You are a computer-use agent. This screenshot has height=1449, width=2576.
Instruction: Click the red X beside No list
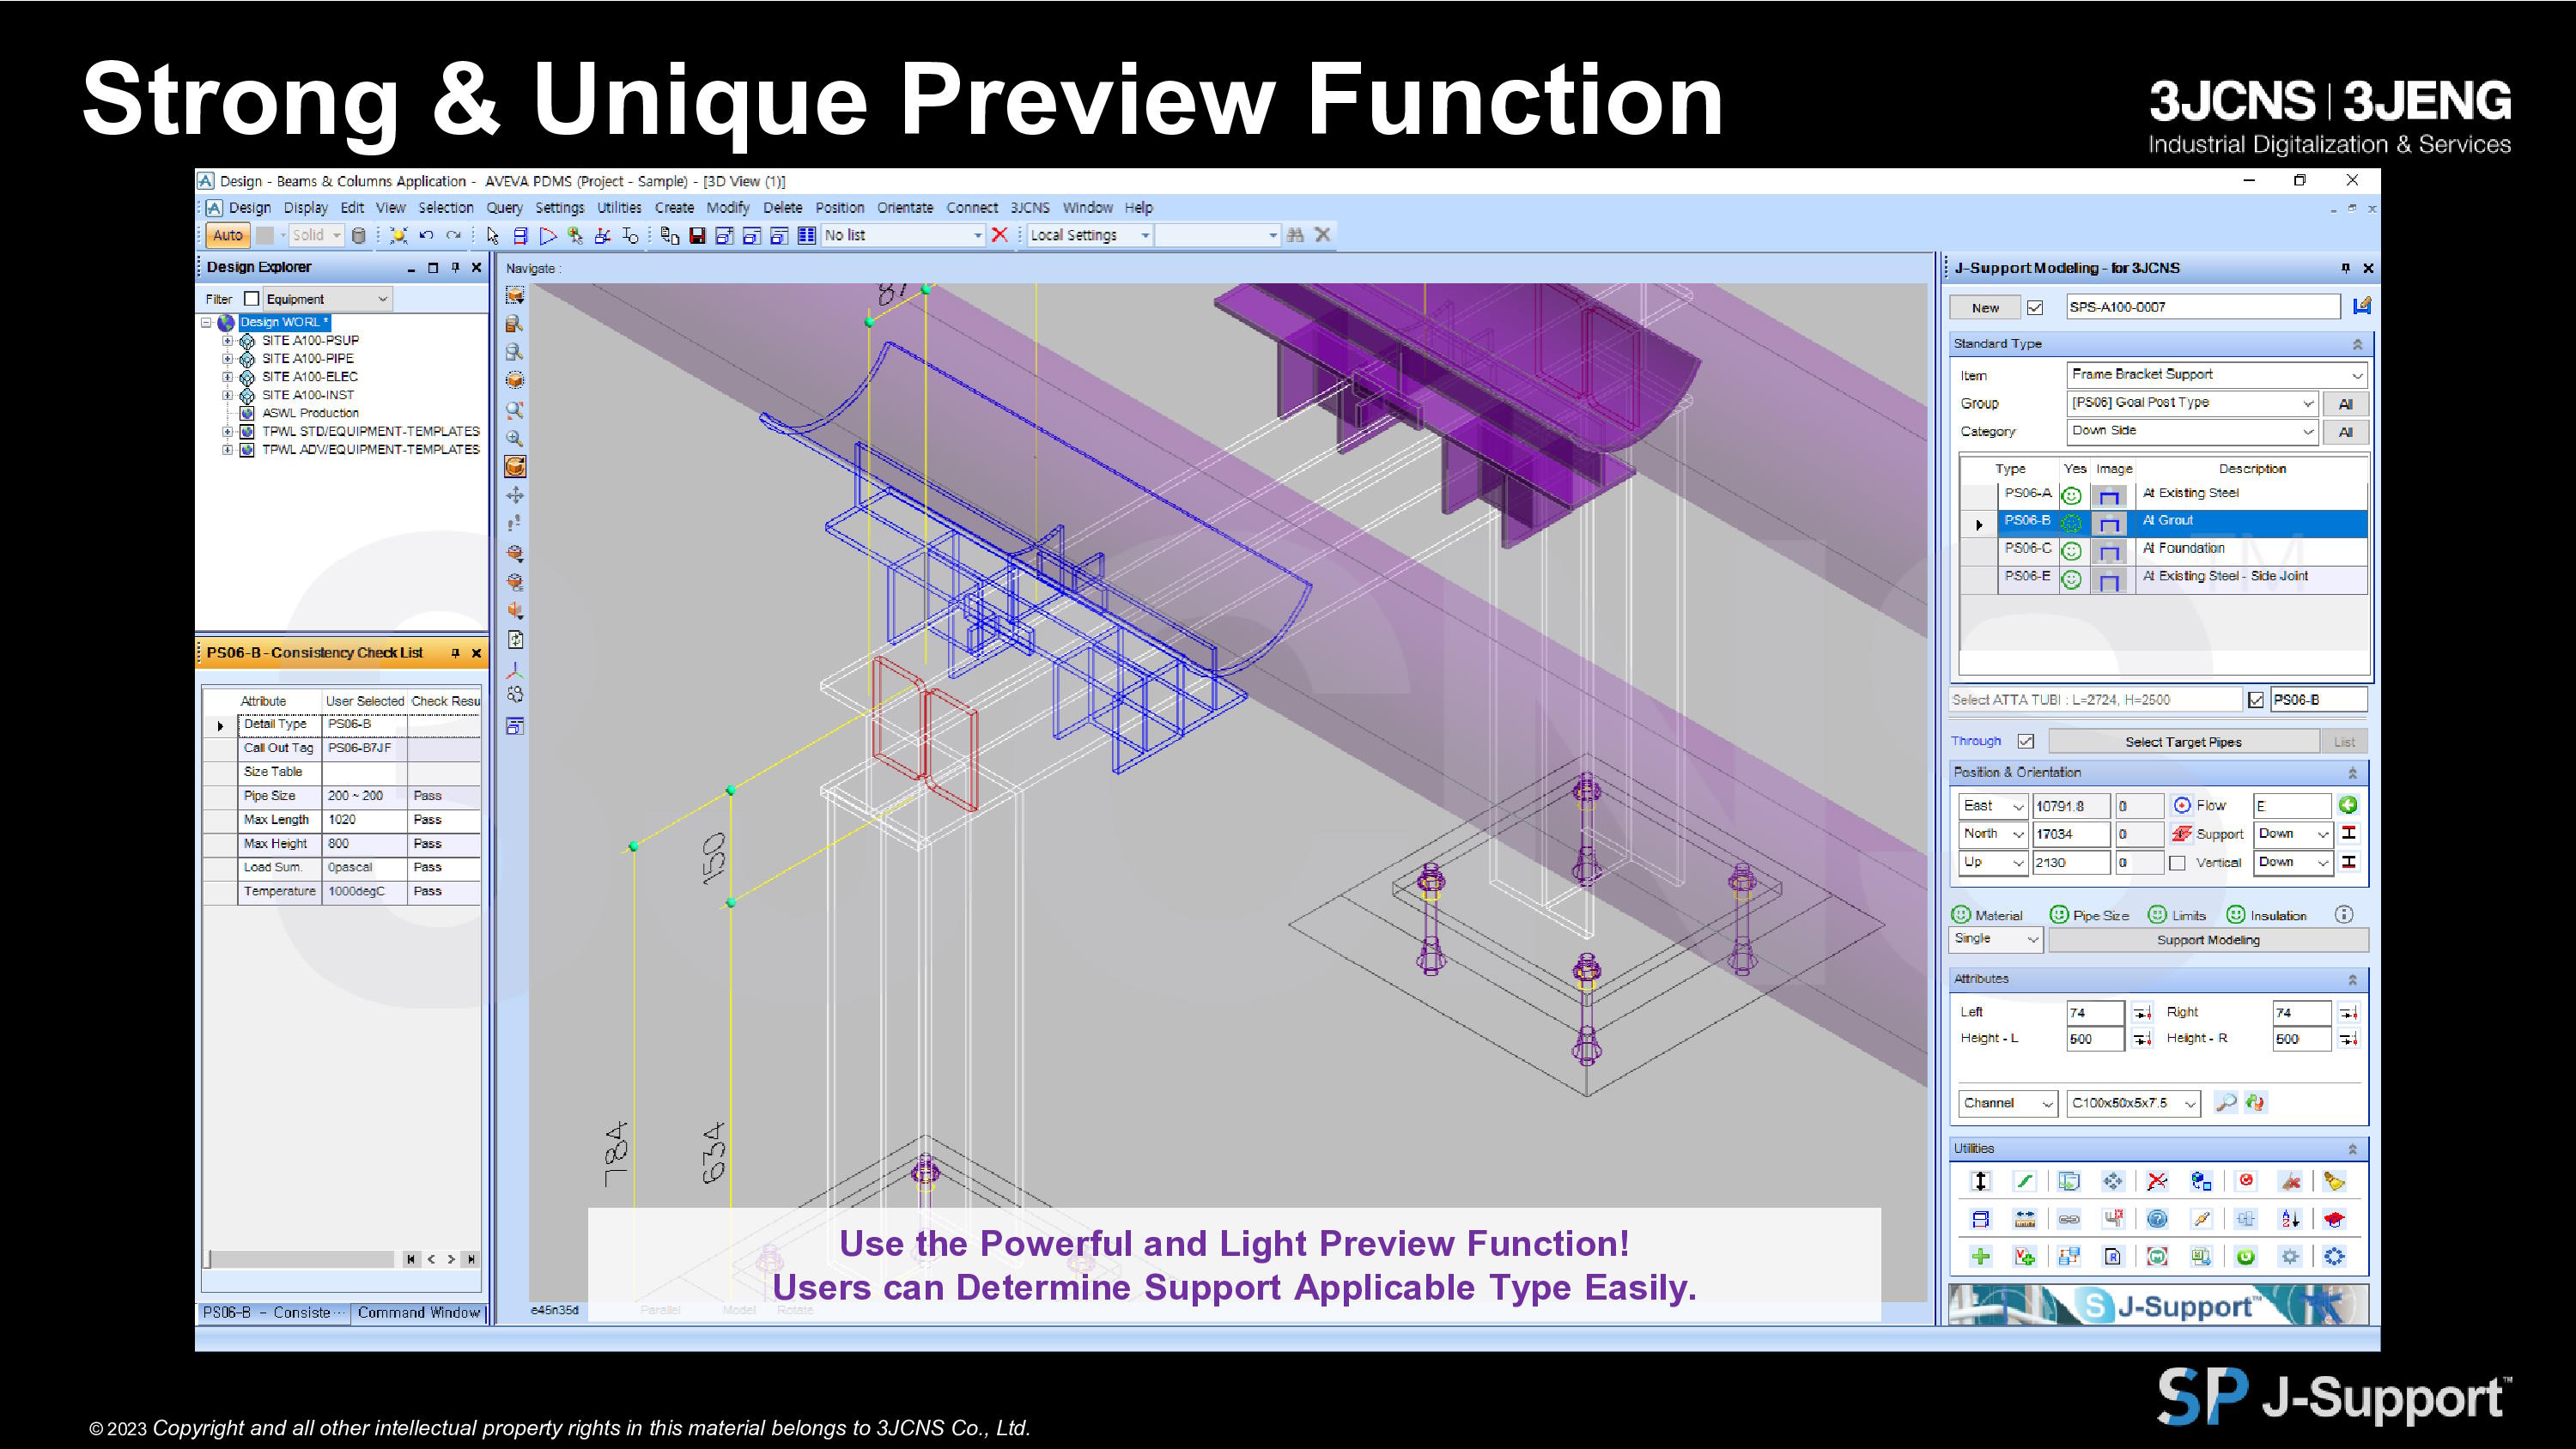pos(999,235)
